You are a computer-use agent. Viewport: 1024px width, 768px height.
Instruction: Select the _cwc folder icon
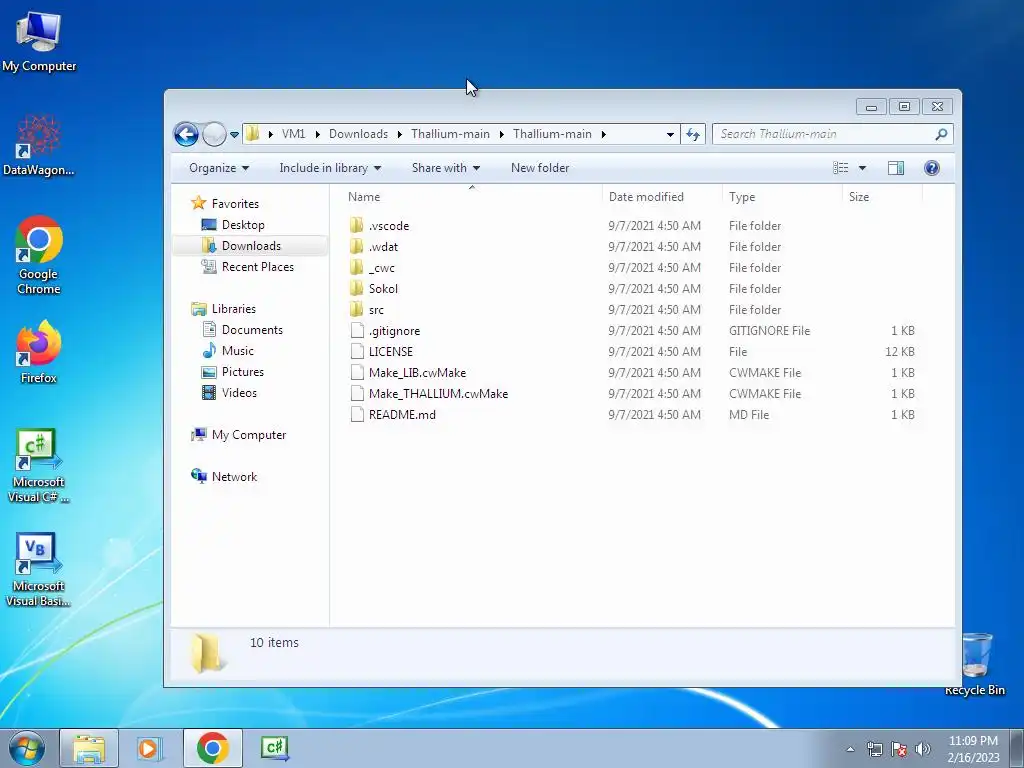(357, 267)
